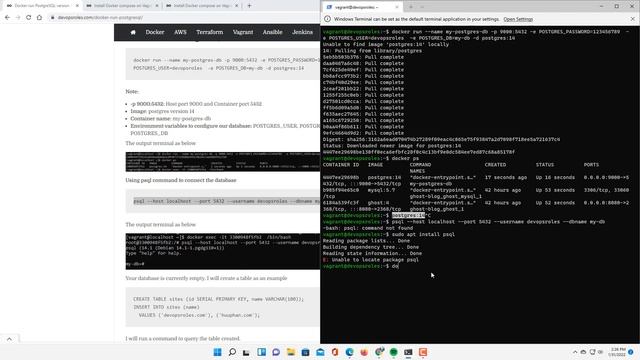640x360 pixels.
Task: Open Microsoft Edge from taskbar
Action: pyautogui.click(x=349, y=352)
